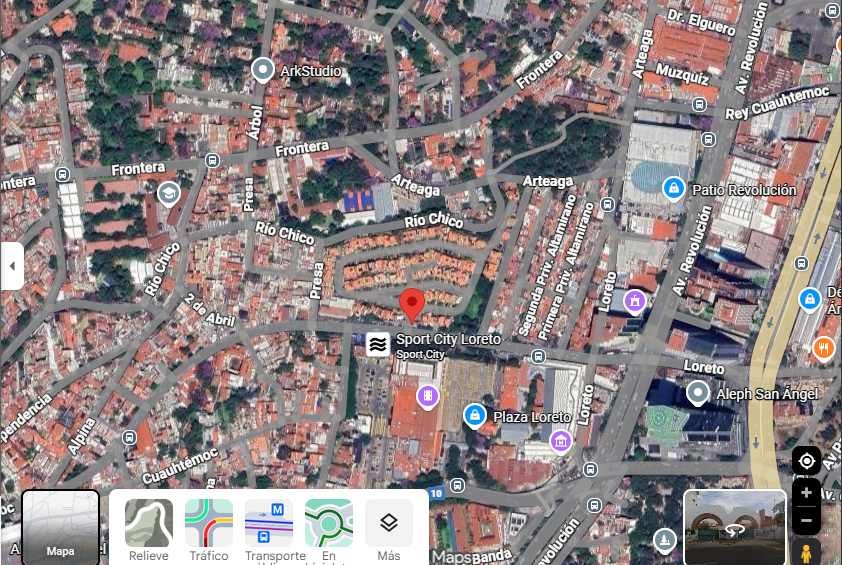The height and width of the screenshot is (565, 842).
Task: Click the bus stop at bottom on Av. Revolución
Action: [x=594, y=505]
